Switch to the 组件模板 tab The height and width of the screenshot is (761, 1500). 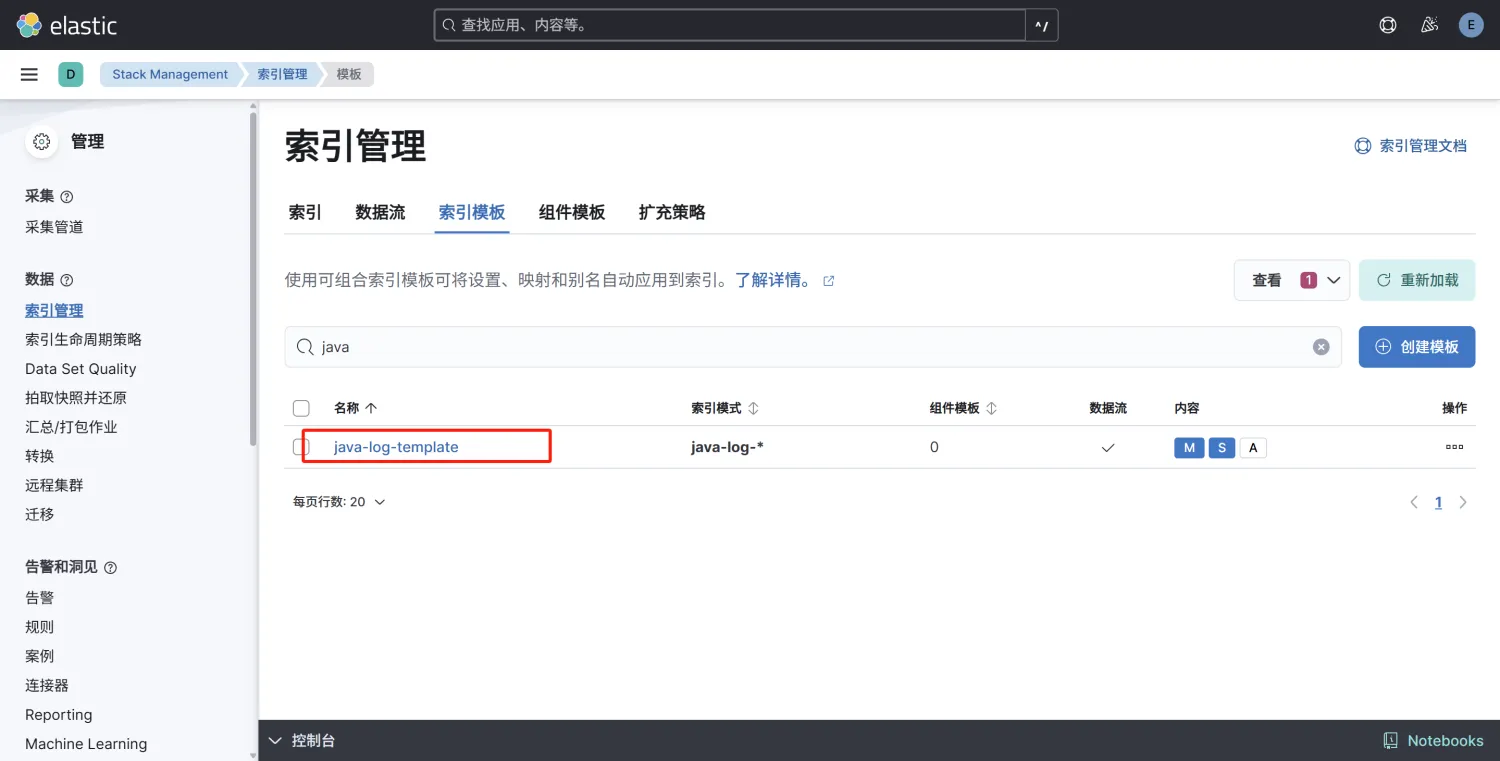pyautogui.click(x=571, y=212)
